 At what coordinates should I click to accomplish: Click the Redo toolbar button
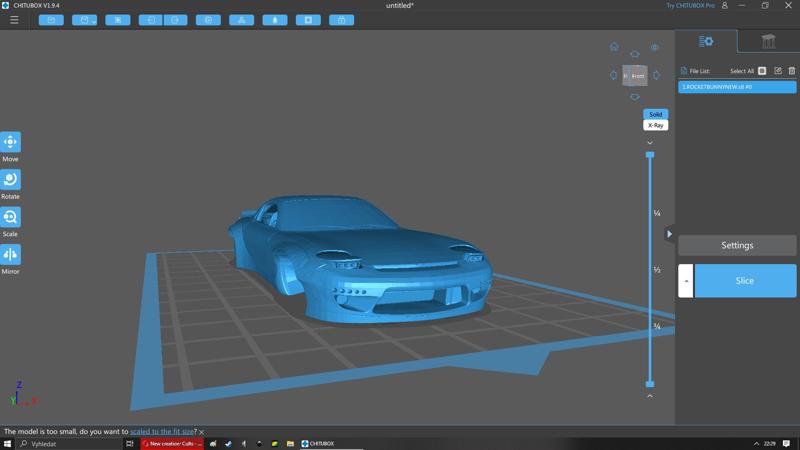pyautogui.click(x=176, y=20)
